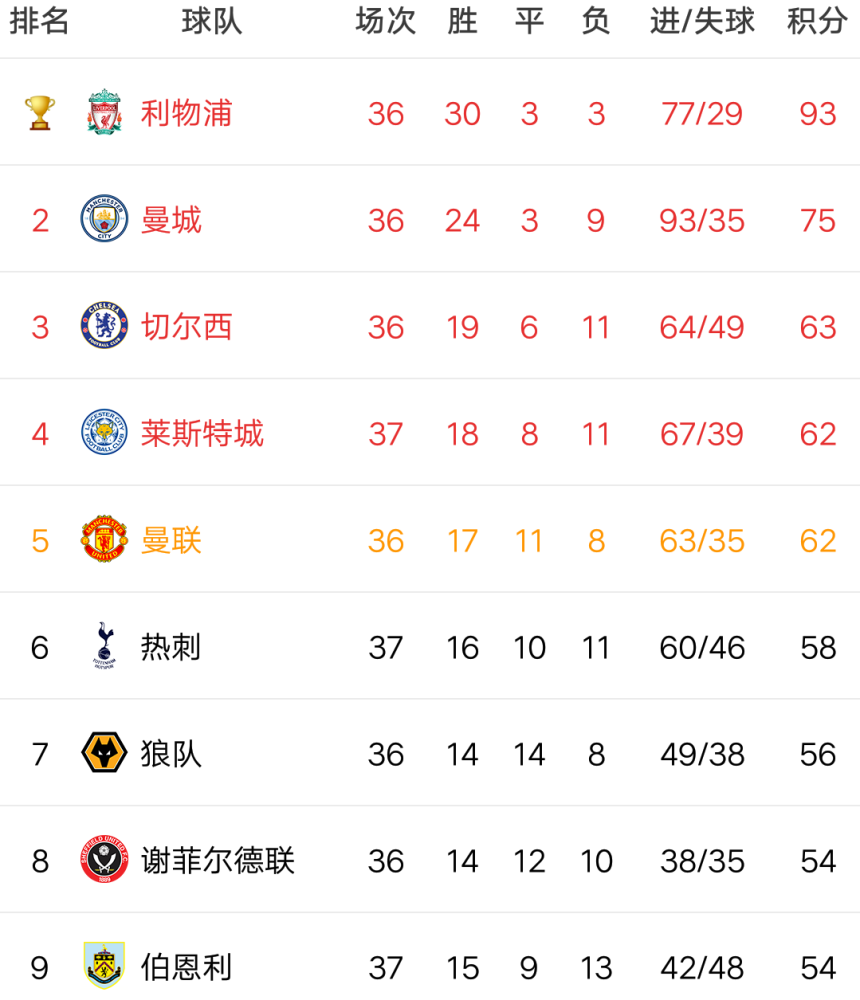Screen dimensions: 860x1000
Task: Click the gold trophy icon
Action: pyautogui.click(x=40, y=112)
